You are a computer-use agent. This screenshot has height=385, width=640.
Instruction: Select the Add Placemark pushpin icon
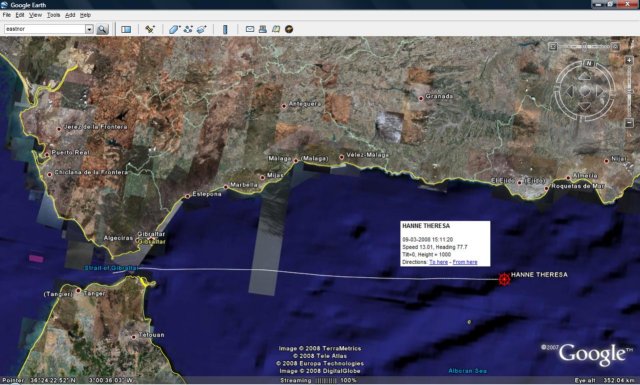pyautogui.click(x=150, y=29)
